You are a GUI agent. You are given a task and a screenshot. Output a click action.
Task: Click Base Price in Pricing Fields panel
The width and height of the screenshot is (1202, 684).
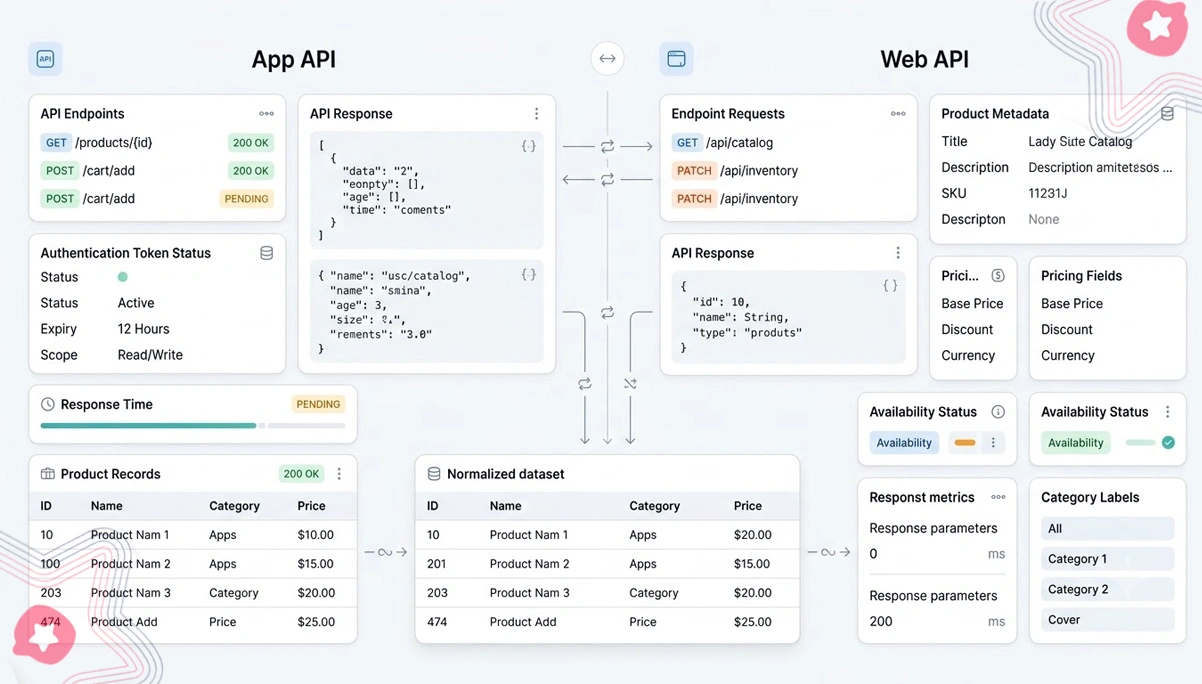[1072, 304]
